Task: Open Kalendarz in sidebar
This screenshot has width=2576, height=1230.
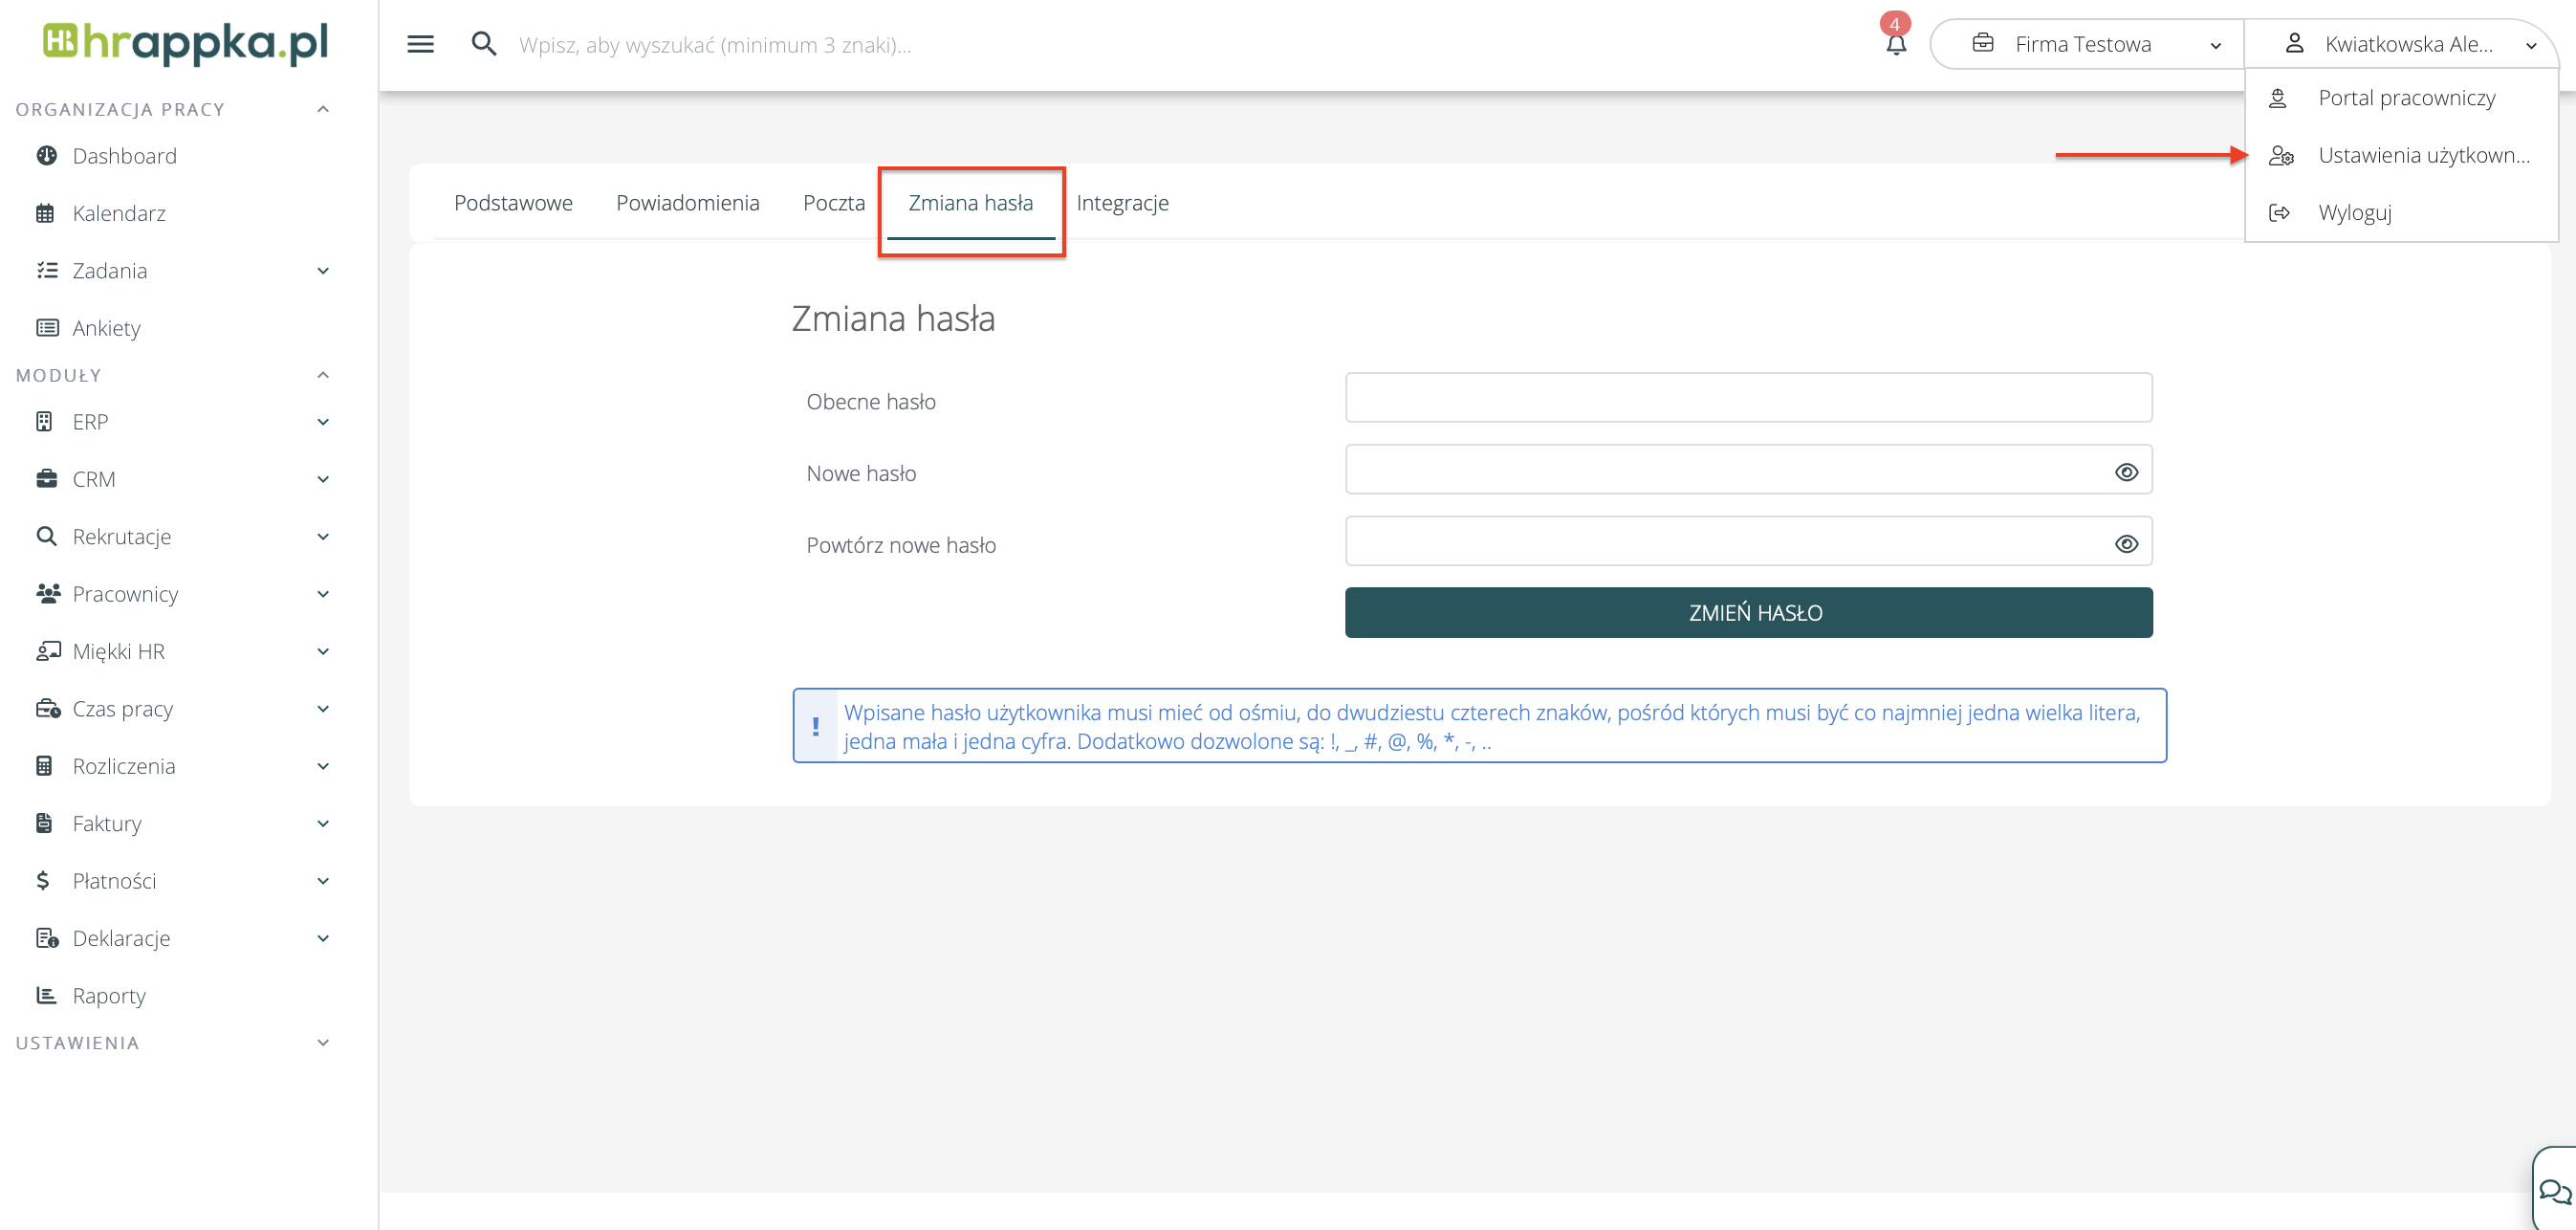Action: pos(119,213)
